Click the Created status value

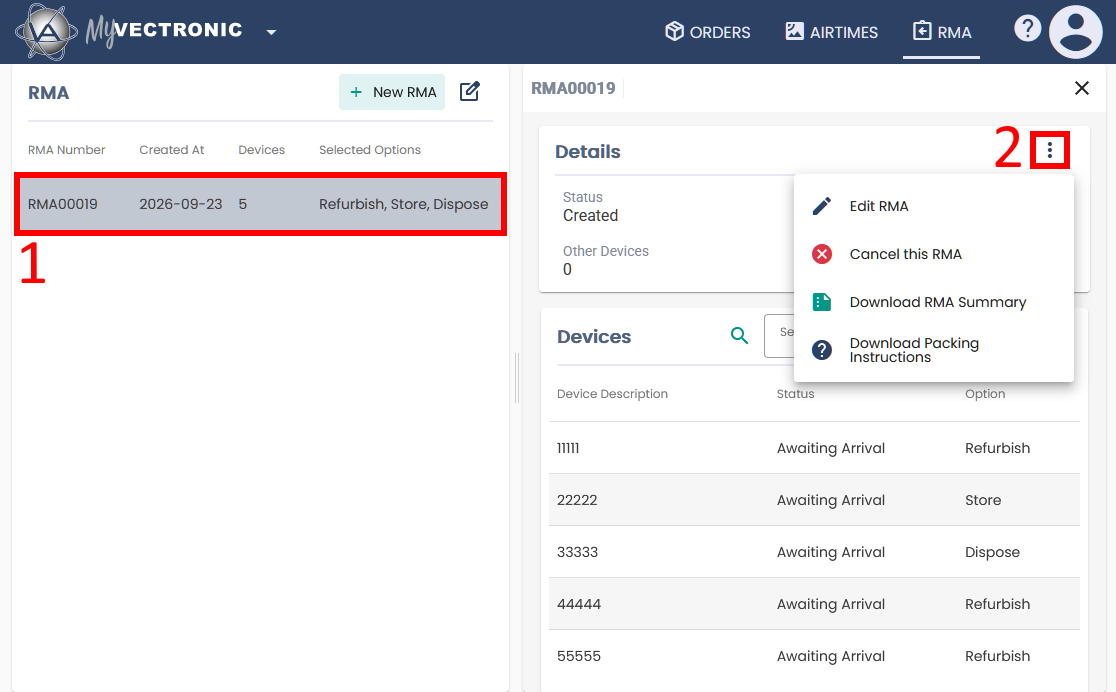click(590, 216)
